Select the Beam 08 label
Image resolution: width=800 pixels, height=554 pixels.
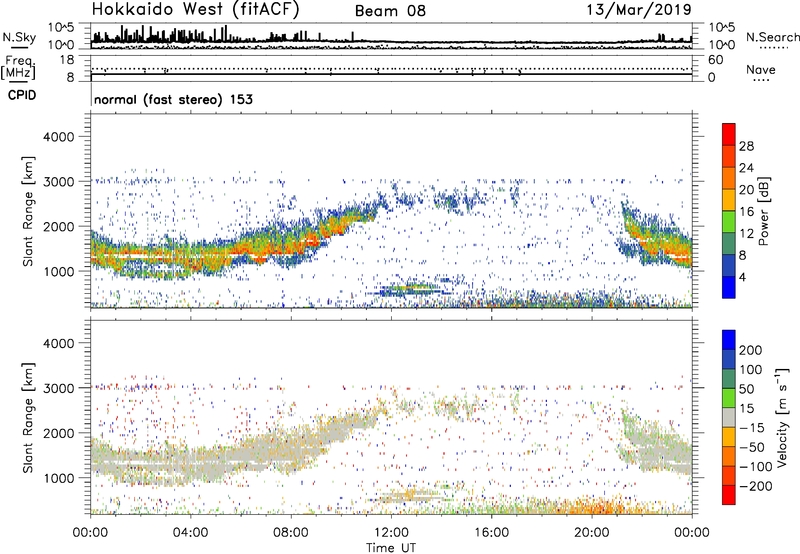390,11
